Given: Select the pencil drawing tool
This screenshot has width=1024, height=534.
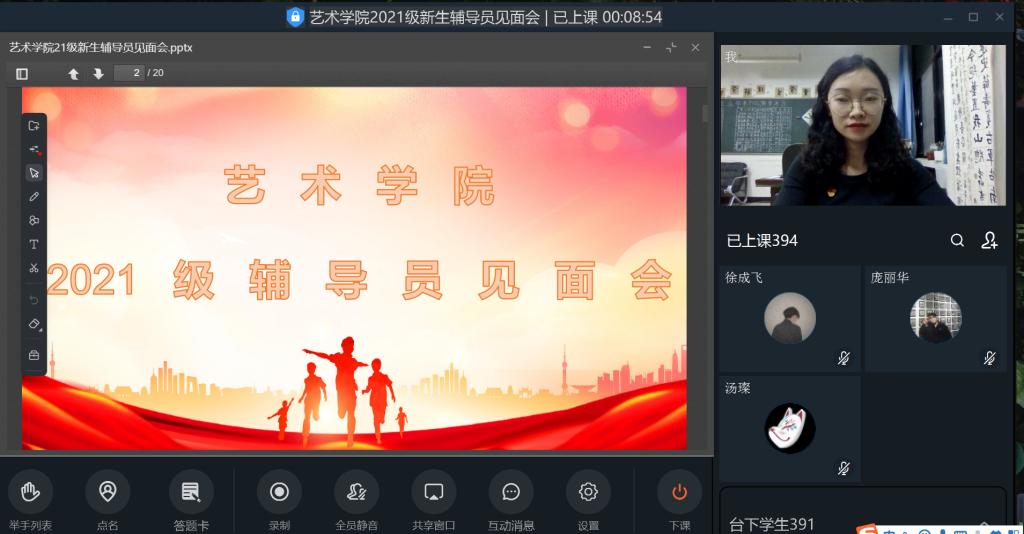Looking at the screenshot, I should pos(34,197).
